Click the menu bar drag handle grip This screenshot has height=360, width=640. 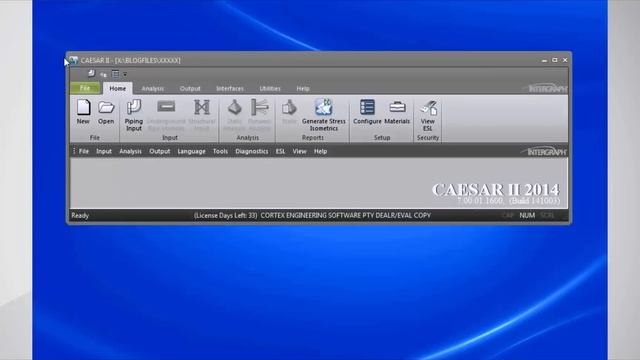point(74,151)
